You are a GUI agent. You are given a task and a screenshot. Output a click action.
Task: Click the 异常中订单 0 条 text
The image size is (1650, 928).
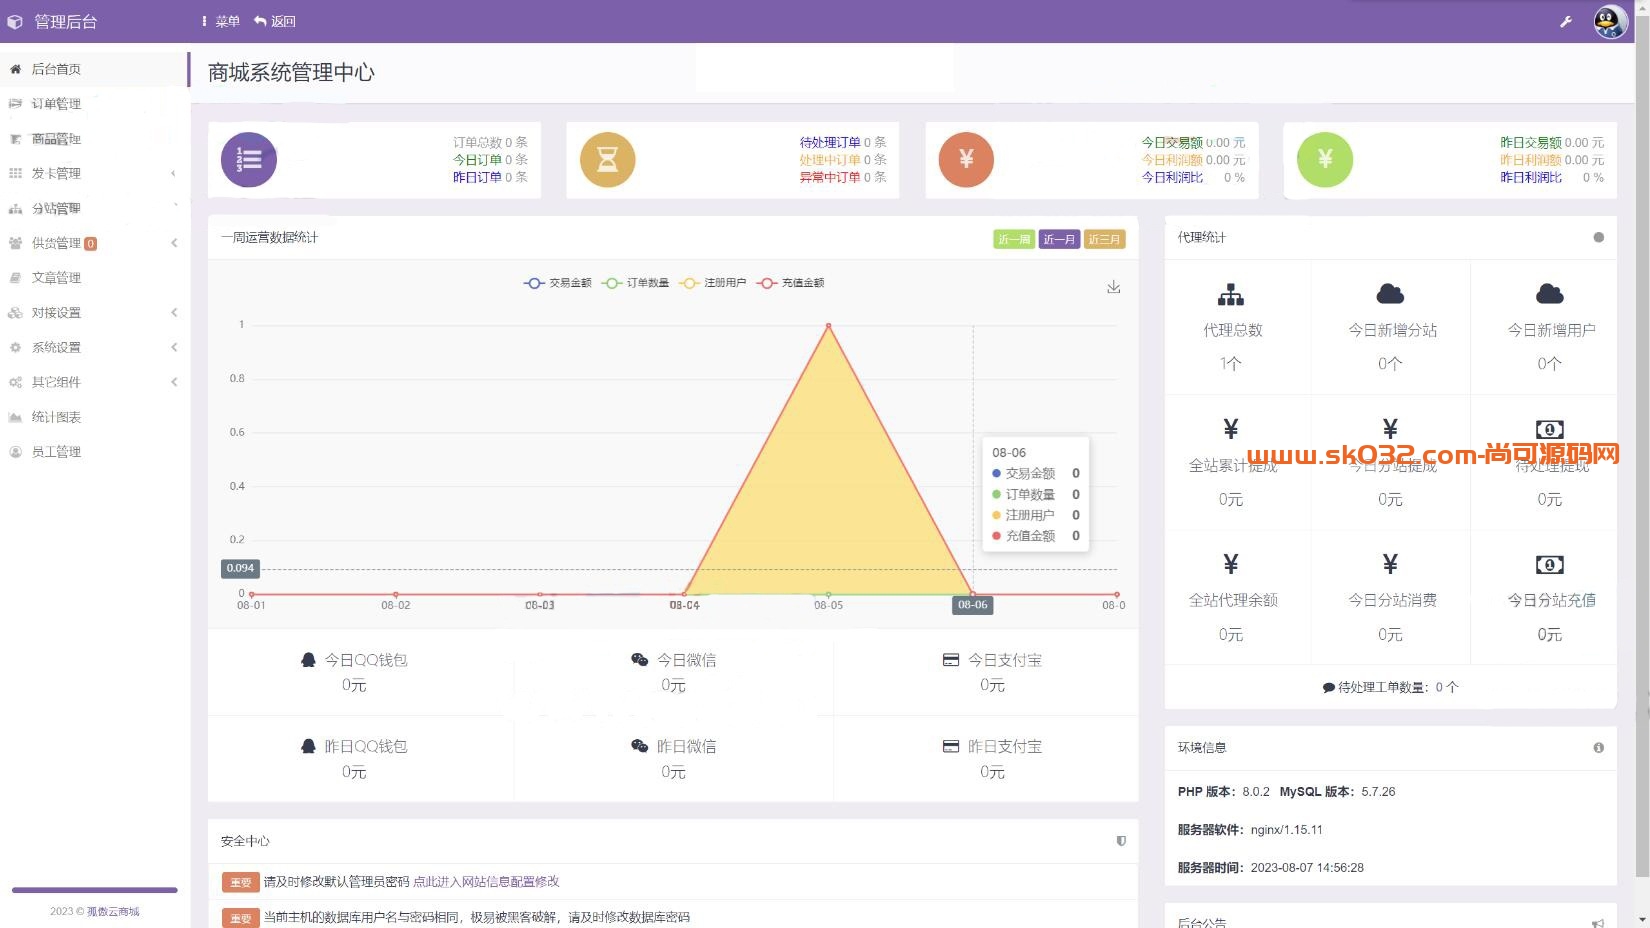point(842,177)
